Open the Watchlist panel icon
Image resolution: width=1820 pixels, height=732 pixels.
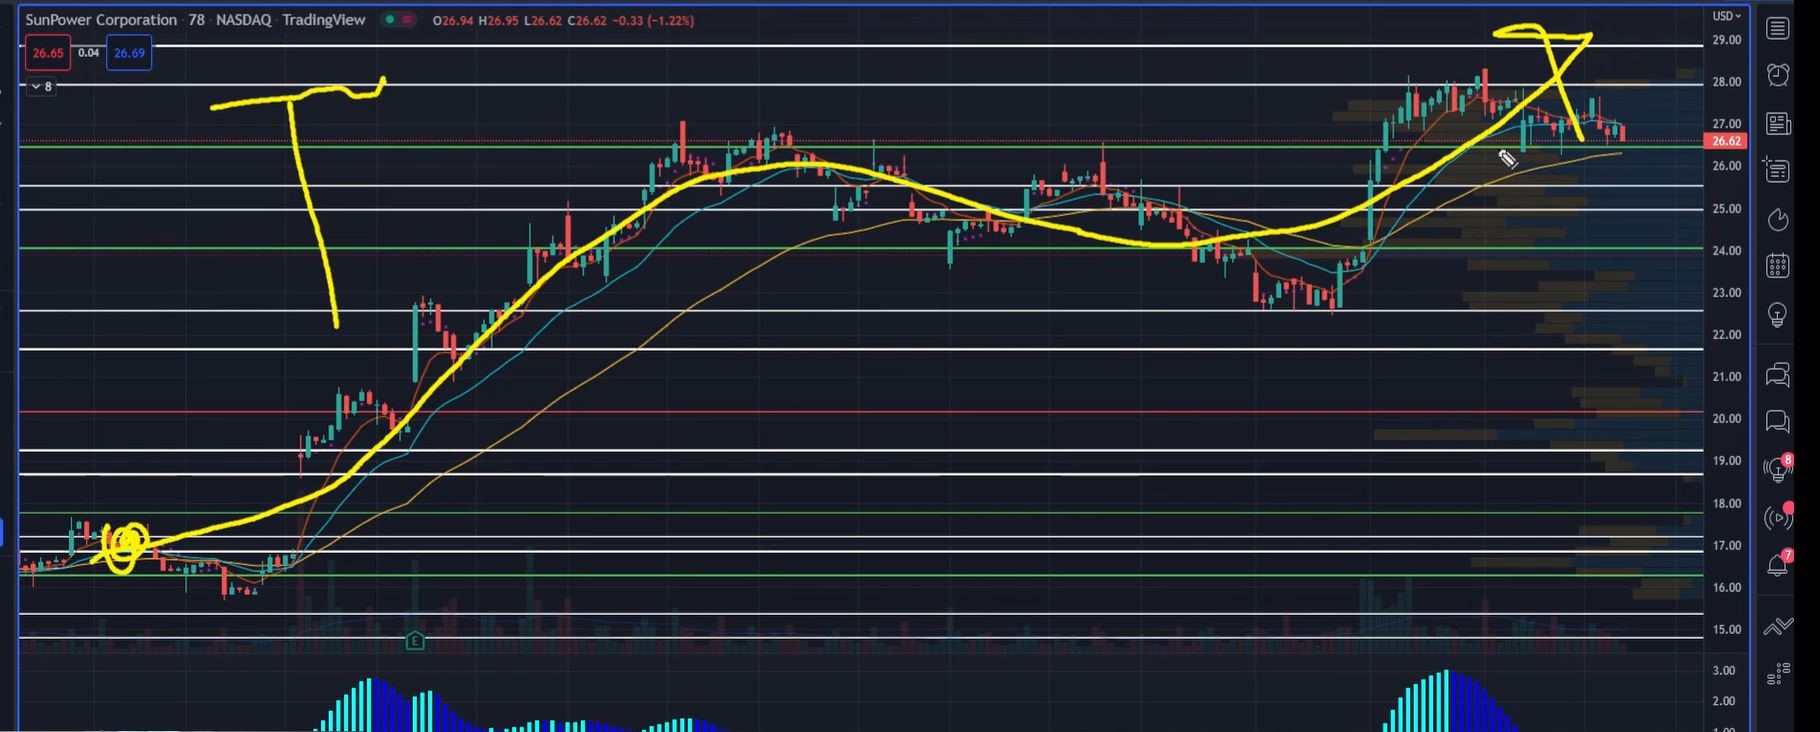tap(1777, 28)
